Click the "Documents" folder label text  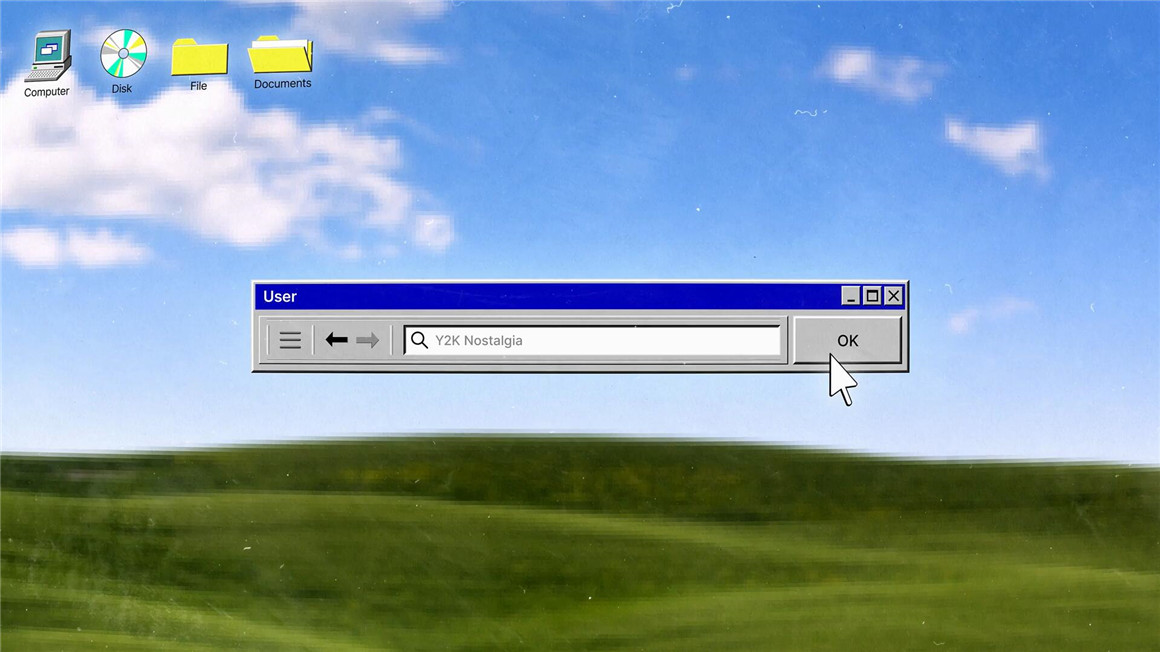point(282,84)
